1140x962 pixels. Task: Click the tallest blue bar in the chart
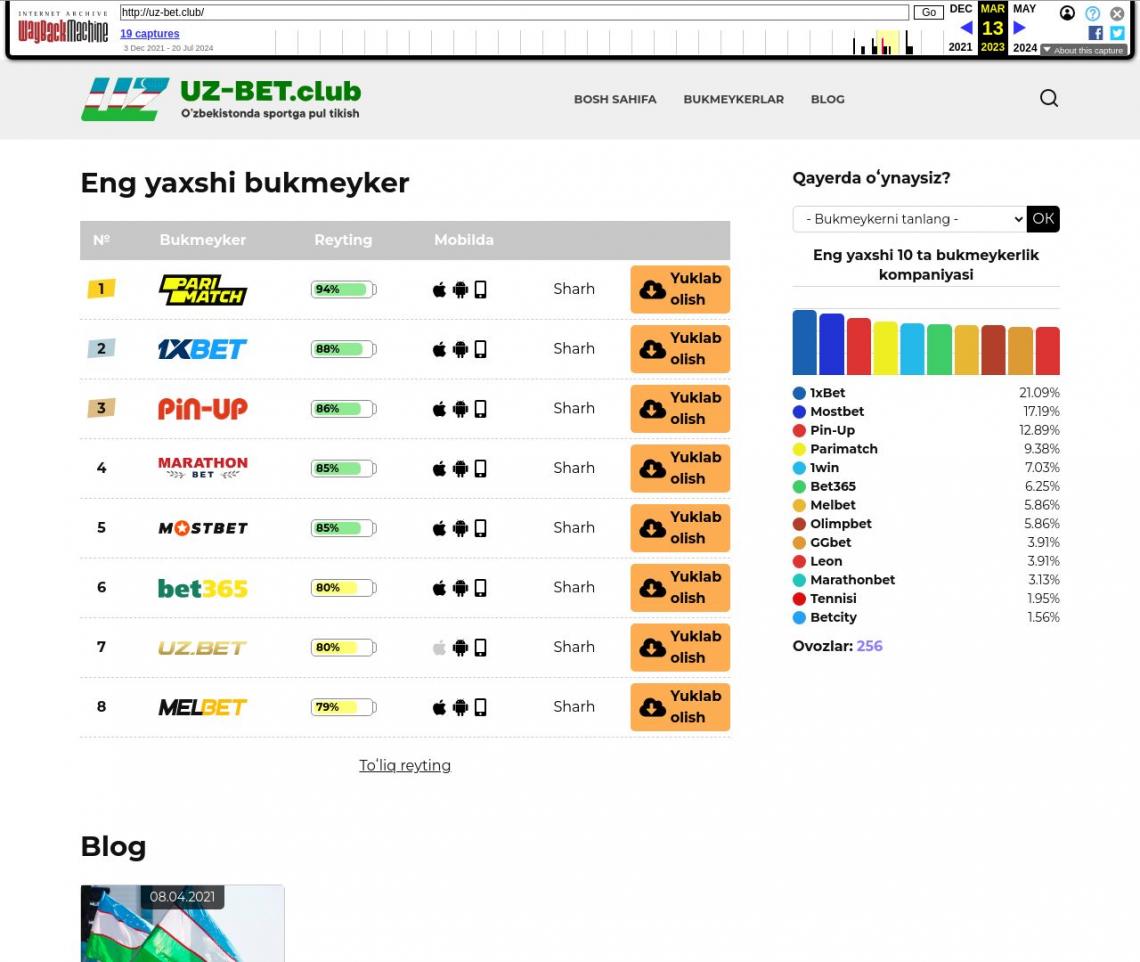[804, 342]
